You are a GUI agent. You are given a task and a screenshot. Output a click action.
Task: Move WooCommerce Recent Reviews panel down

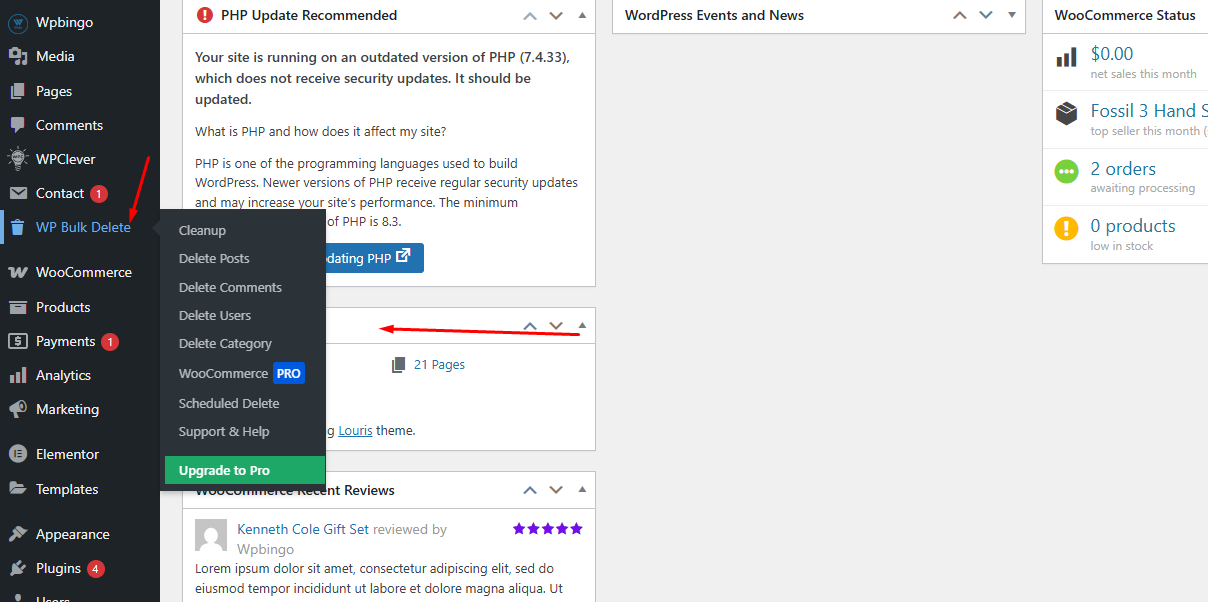pos(556,490)
